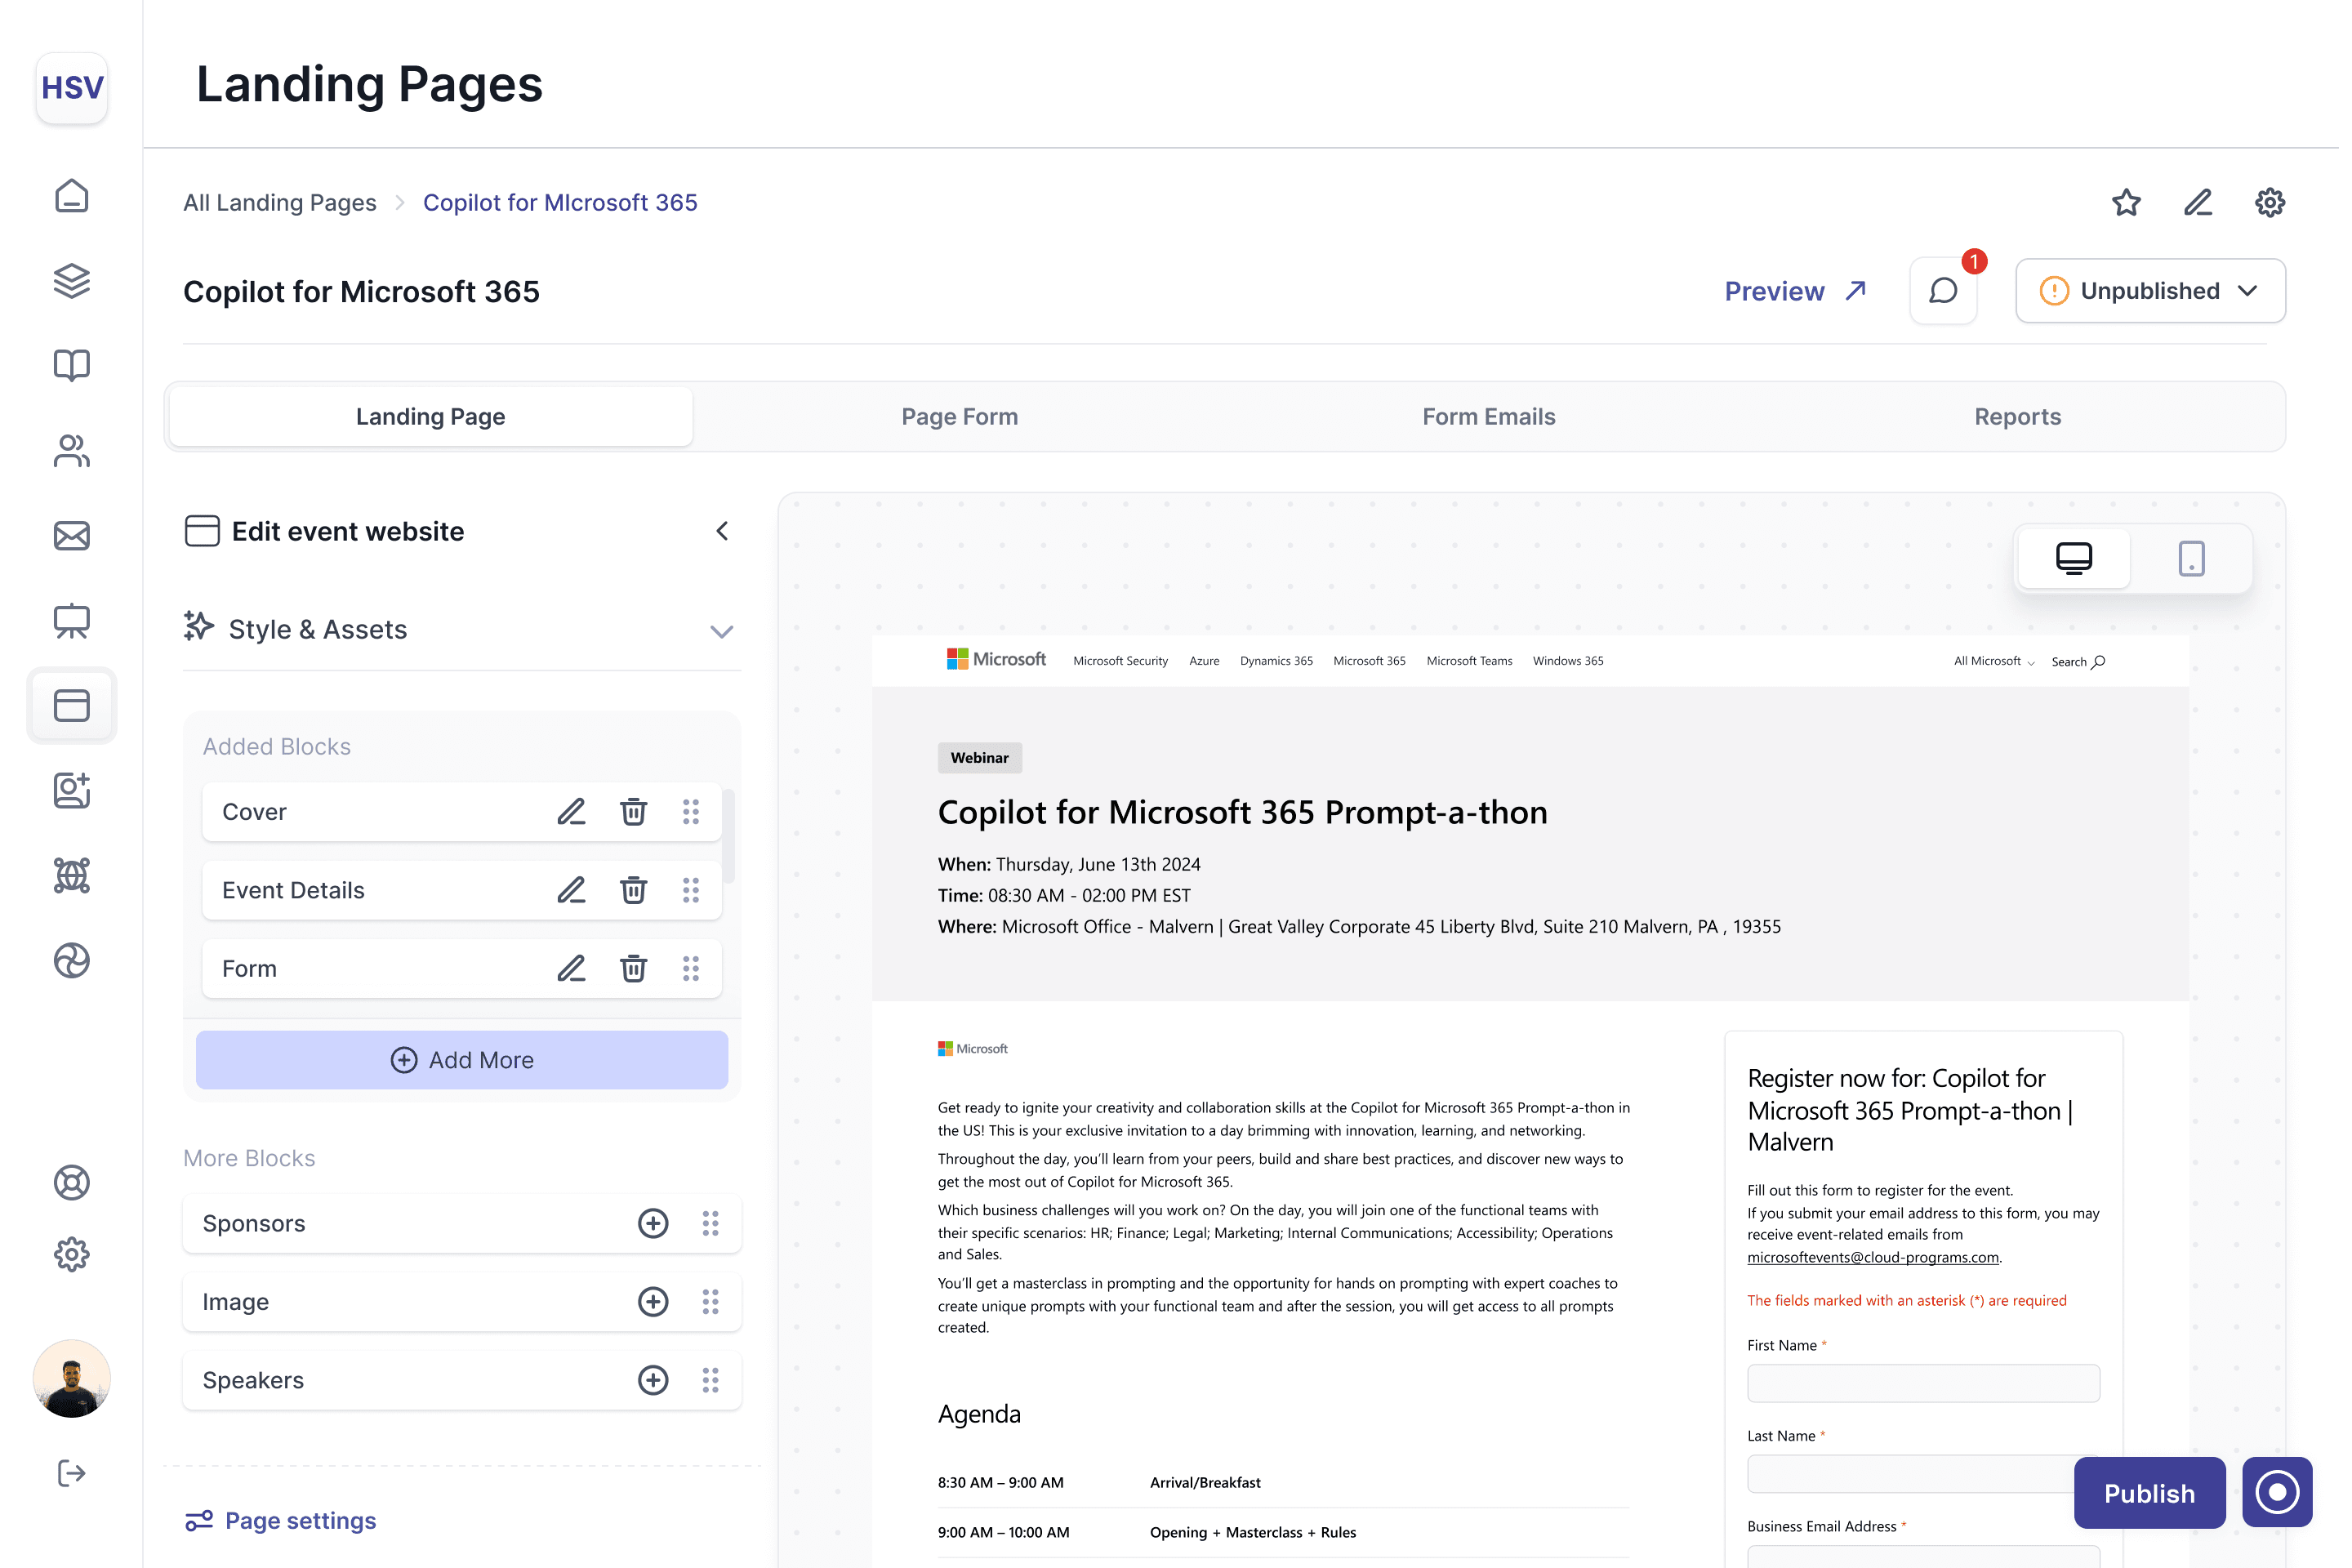Click the Speakers block drag handle
Viewport: 2352px width, 1568px height.
coord(712,1383)
